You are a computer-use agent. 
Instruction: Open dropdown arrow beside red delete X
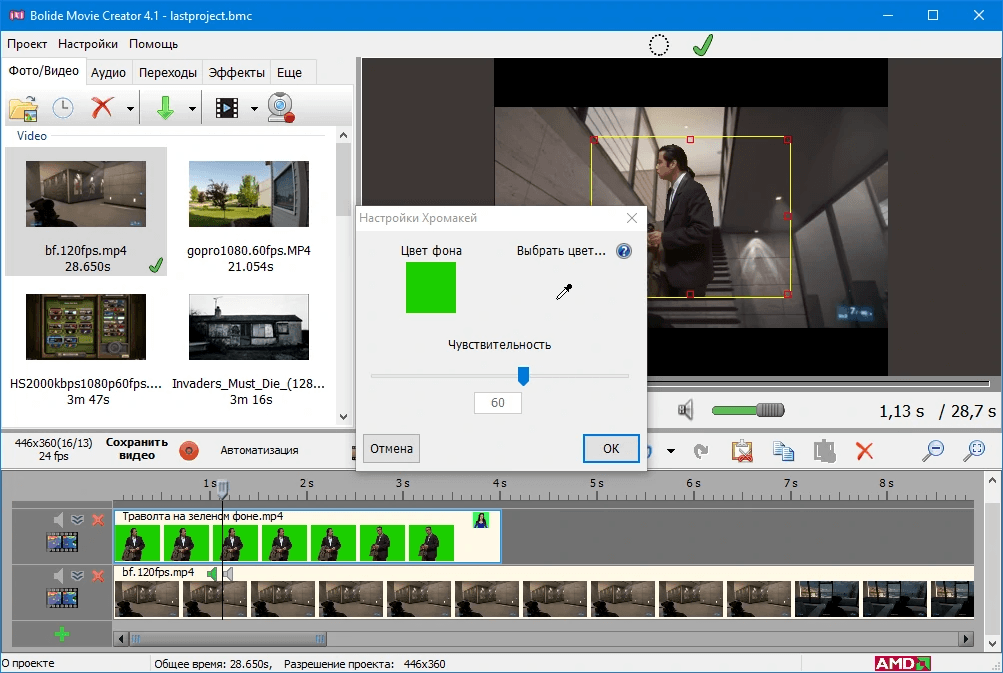(131, 108)
